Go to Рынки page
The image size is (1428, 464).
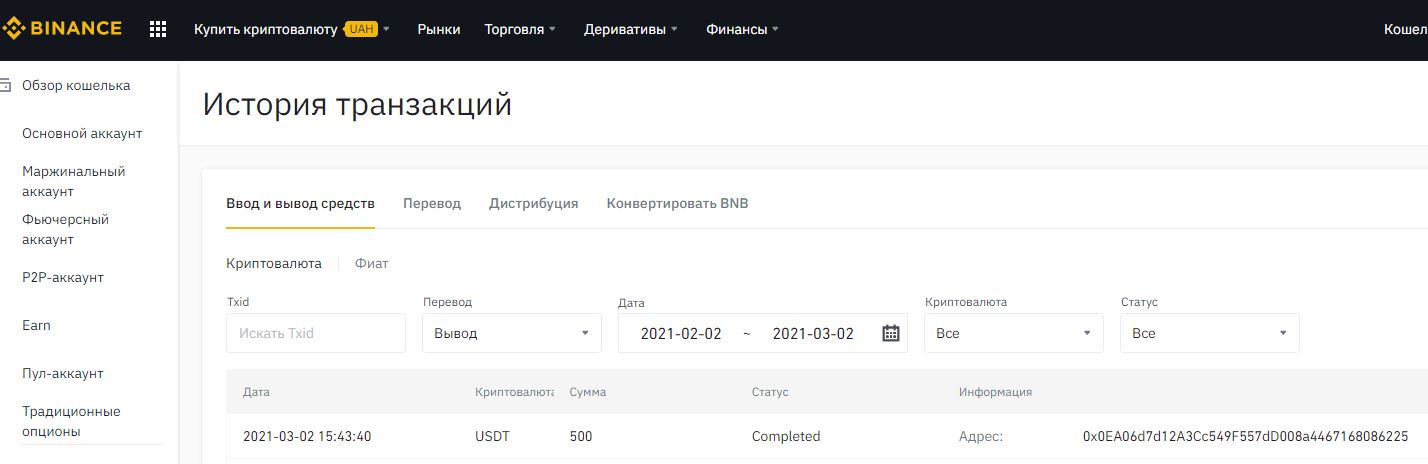[439, 30]
